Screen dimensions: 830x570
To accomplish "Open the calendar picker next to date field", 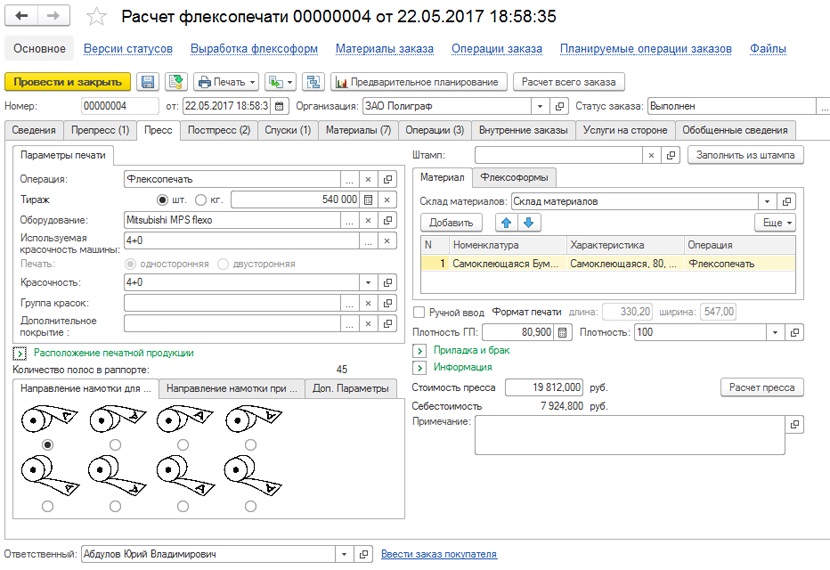I will click(x=279, y=106).
